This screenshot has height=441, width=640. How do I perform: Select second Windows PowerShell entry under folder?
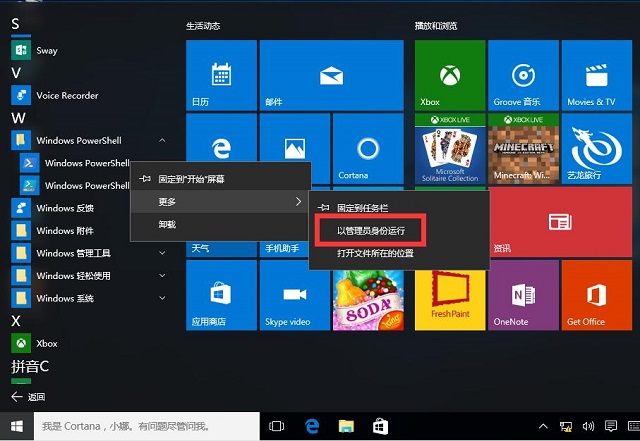coord(75,185)
